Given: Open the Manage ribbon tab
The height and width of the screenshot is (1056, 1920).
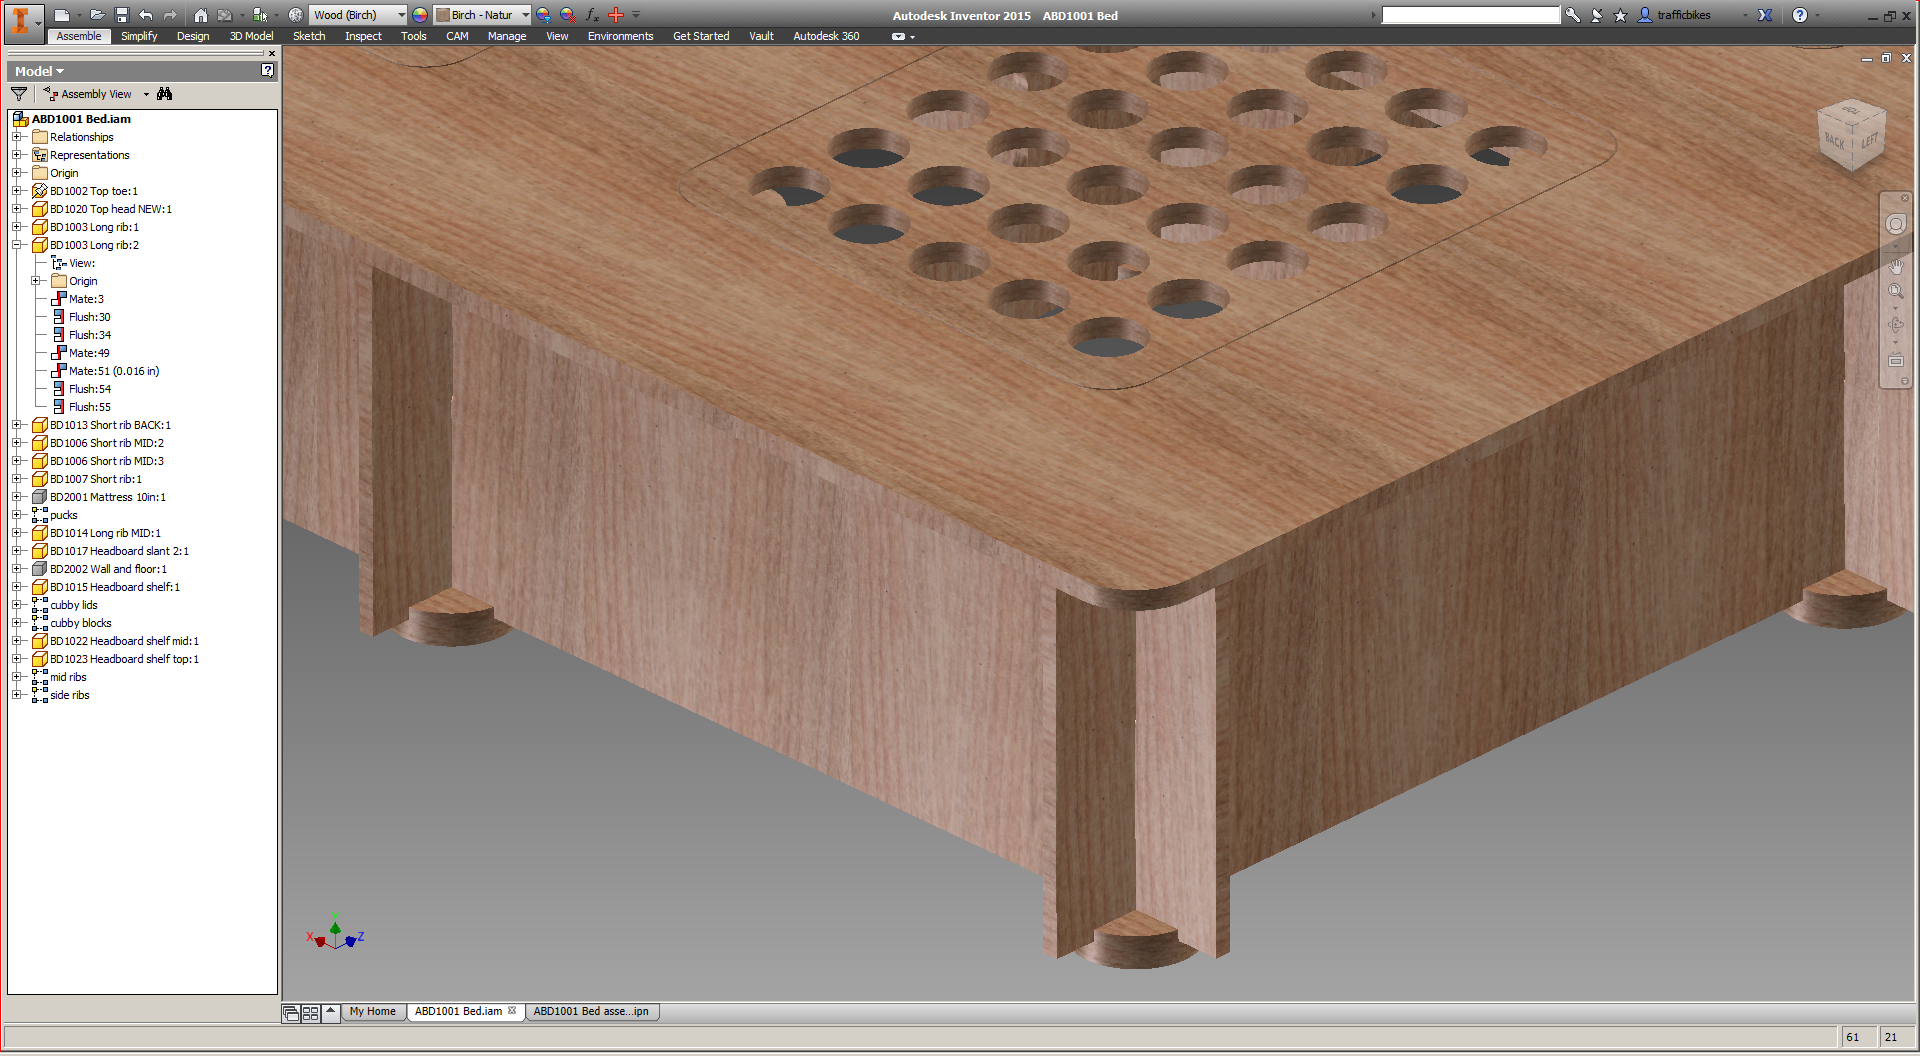Looking at the screenshot, I should pos(507,36).
